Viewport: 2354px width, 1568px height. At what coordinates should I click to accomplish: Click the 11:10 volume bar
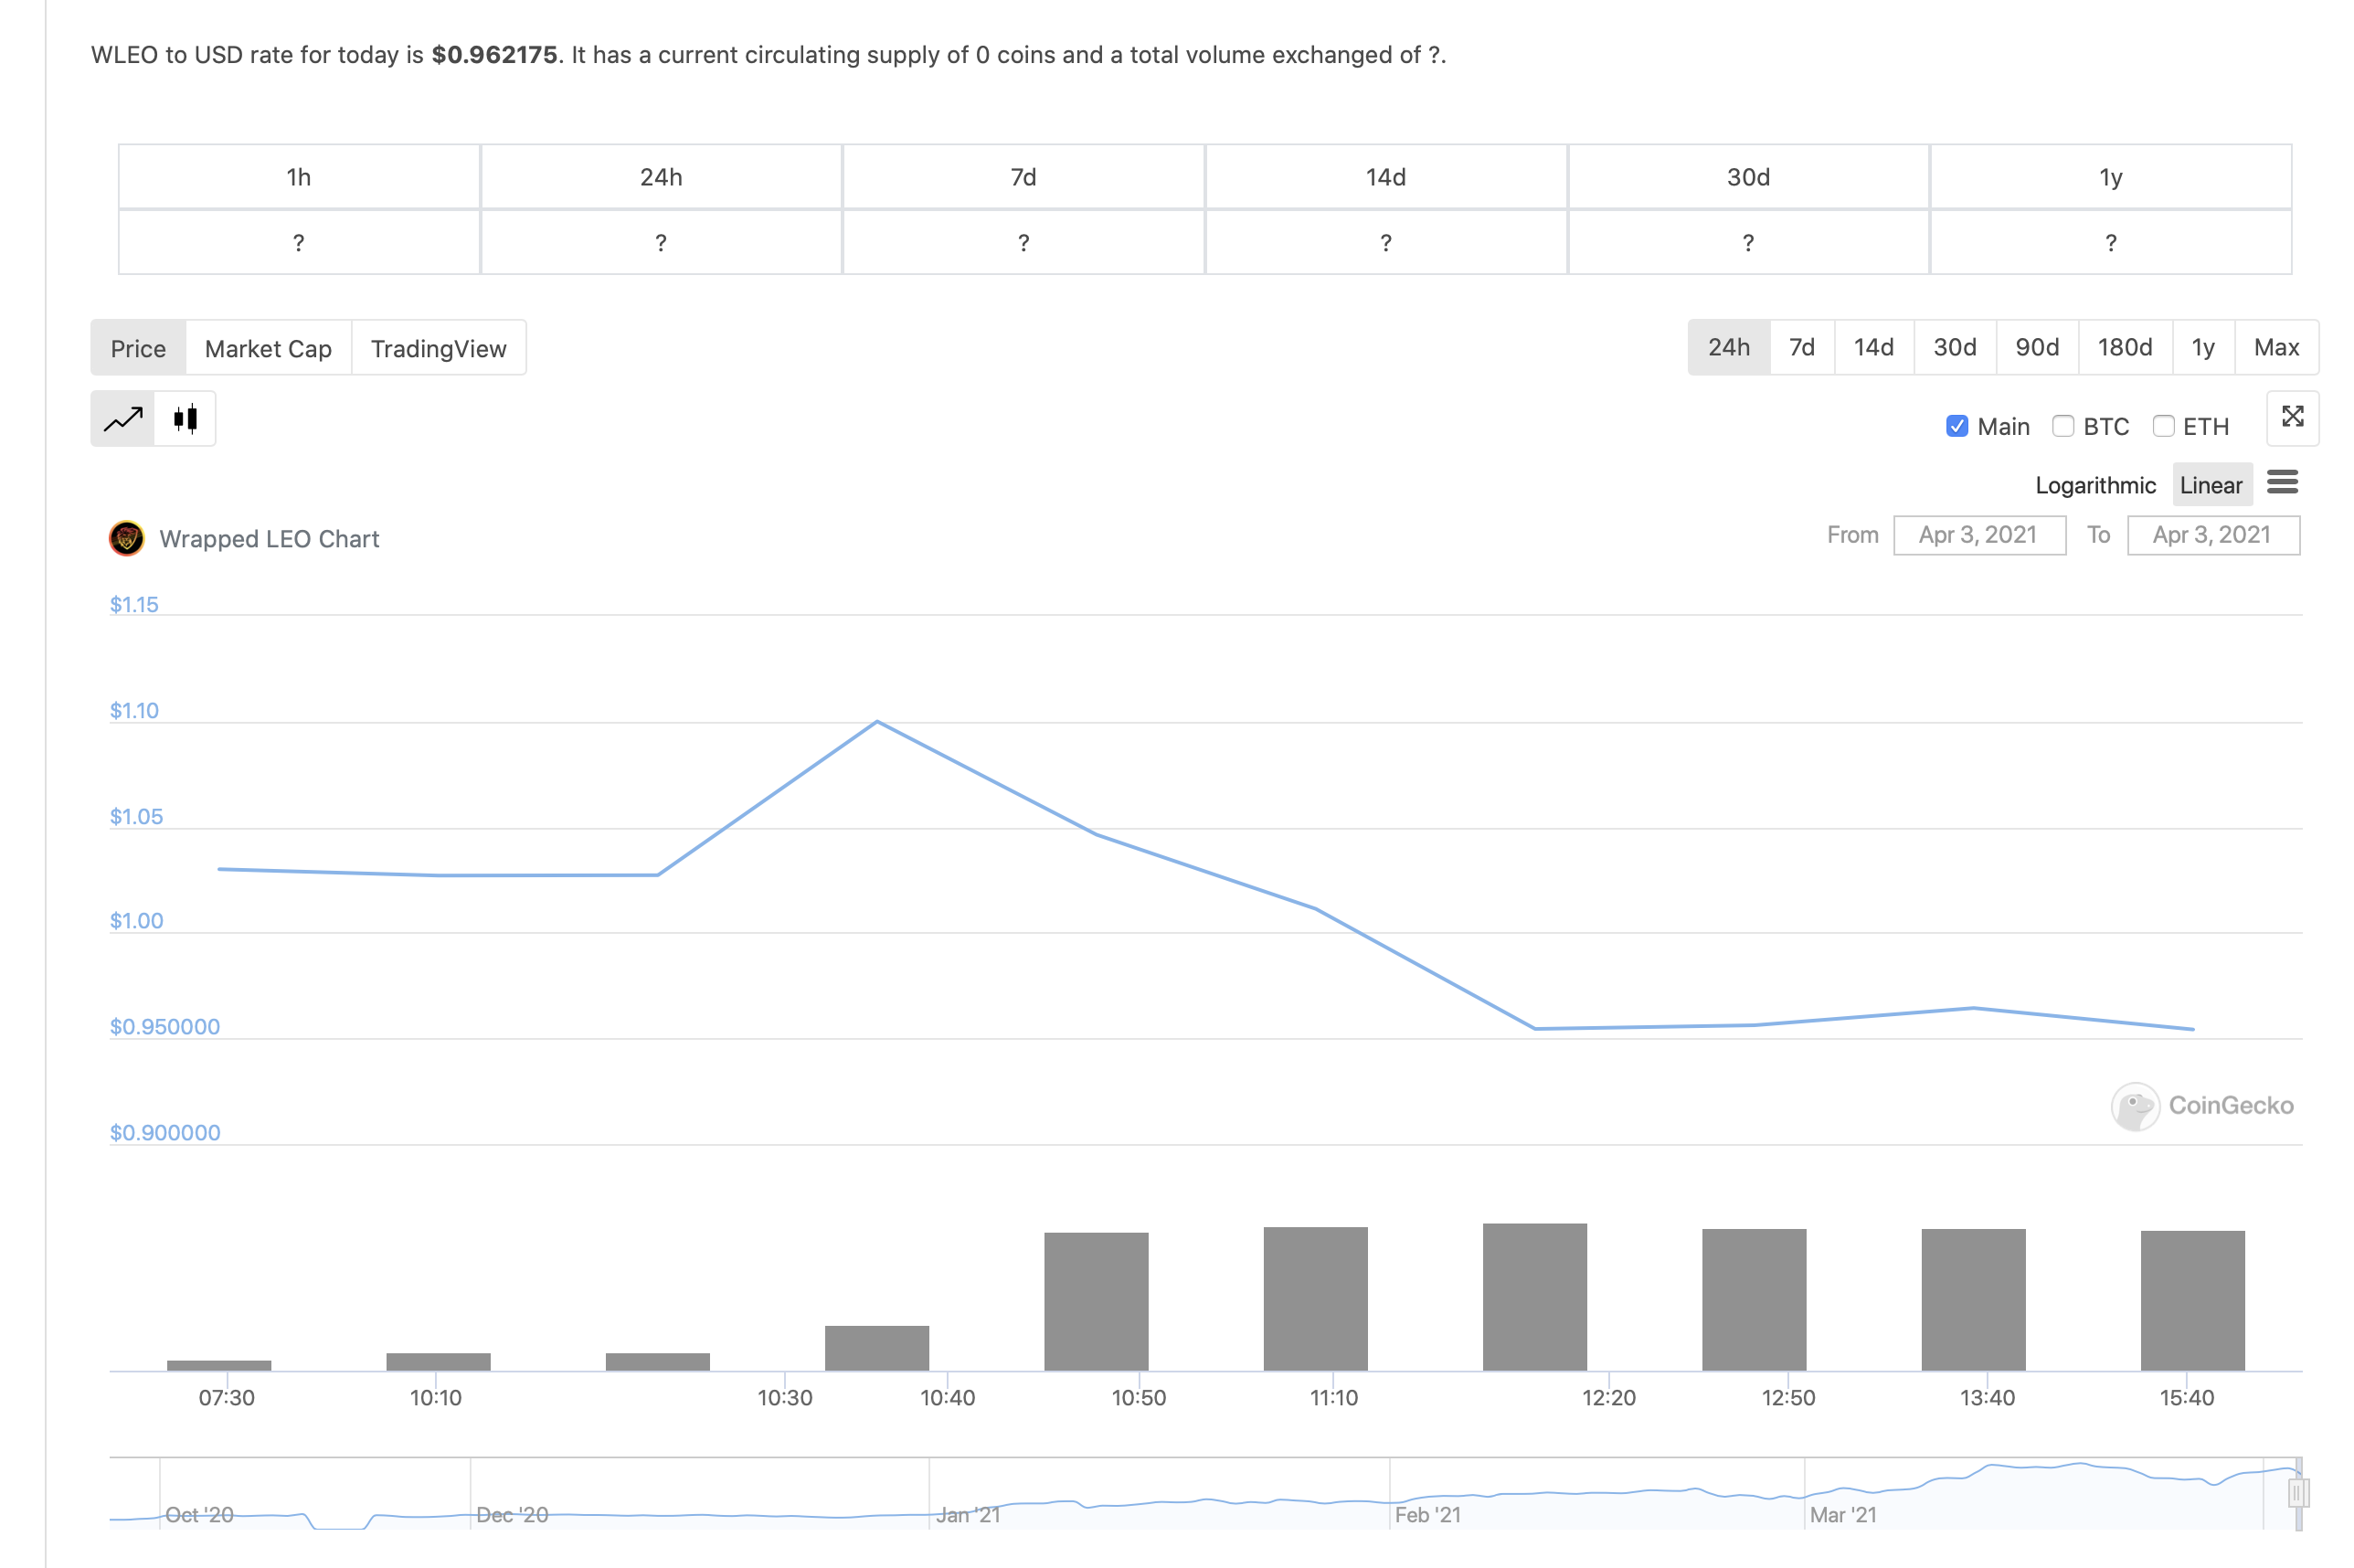1315,1298
